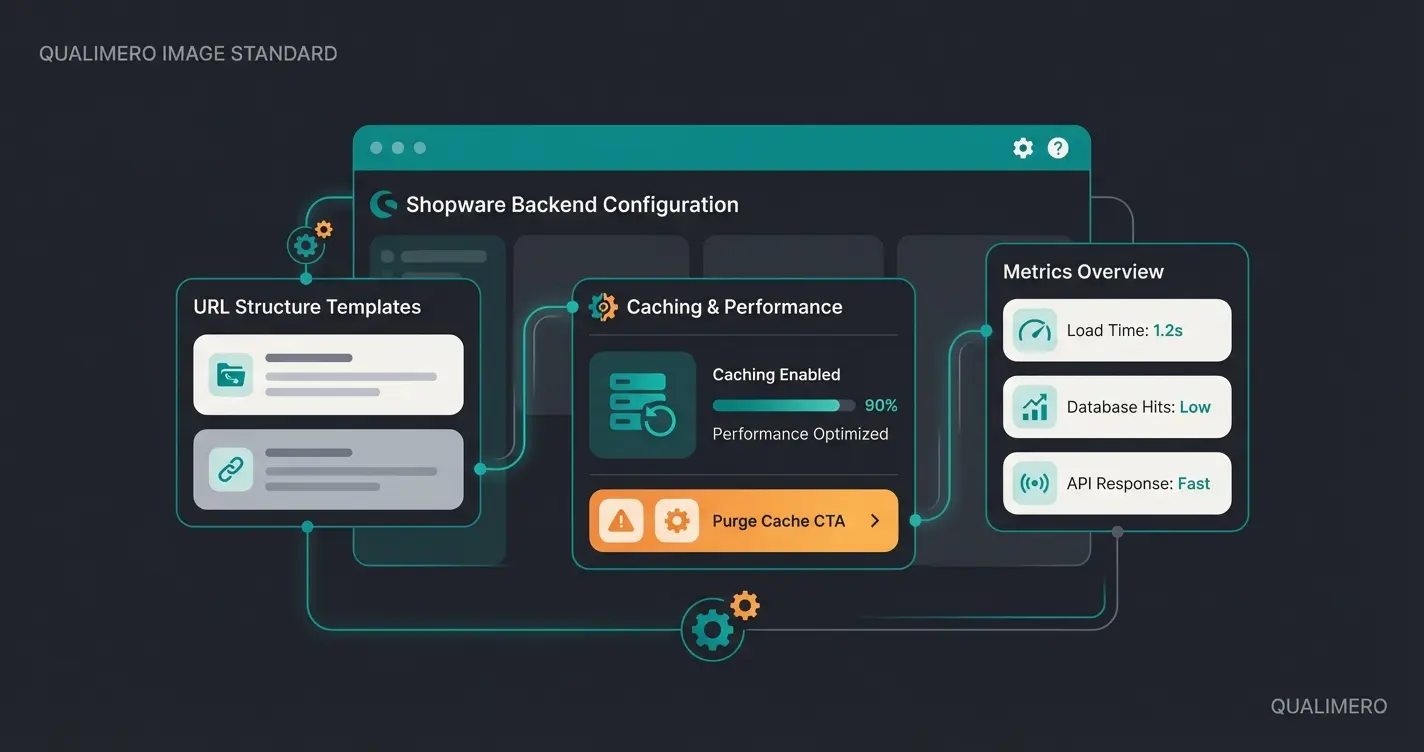Click the help question mark icon
The image size is (1424, 752).
coord(1057,147)
